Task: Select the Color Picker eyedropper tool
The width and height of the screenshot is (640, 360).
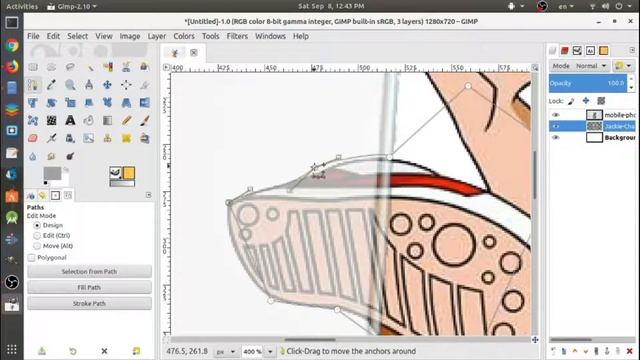Action: pos(51,85)
